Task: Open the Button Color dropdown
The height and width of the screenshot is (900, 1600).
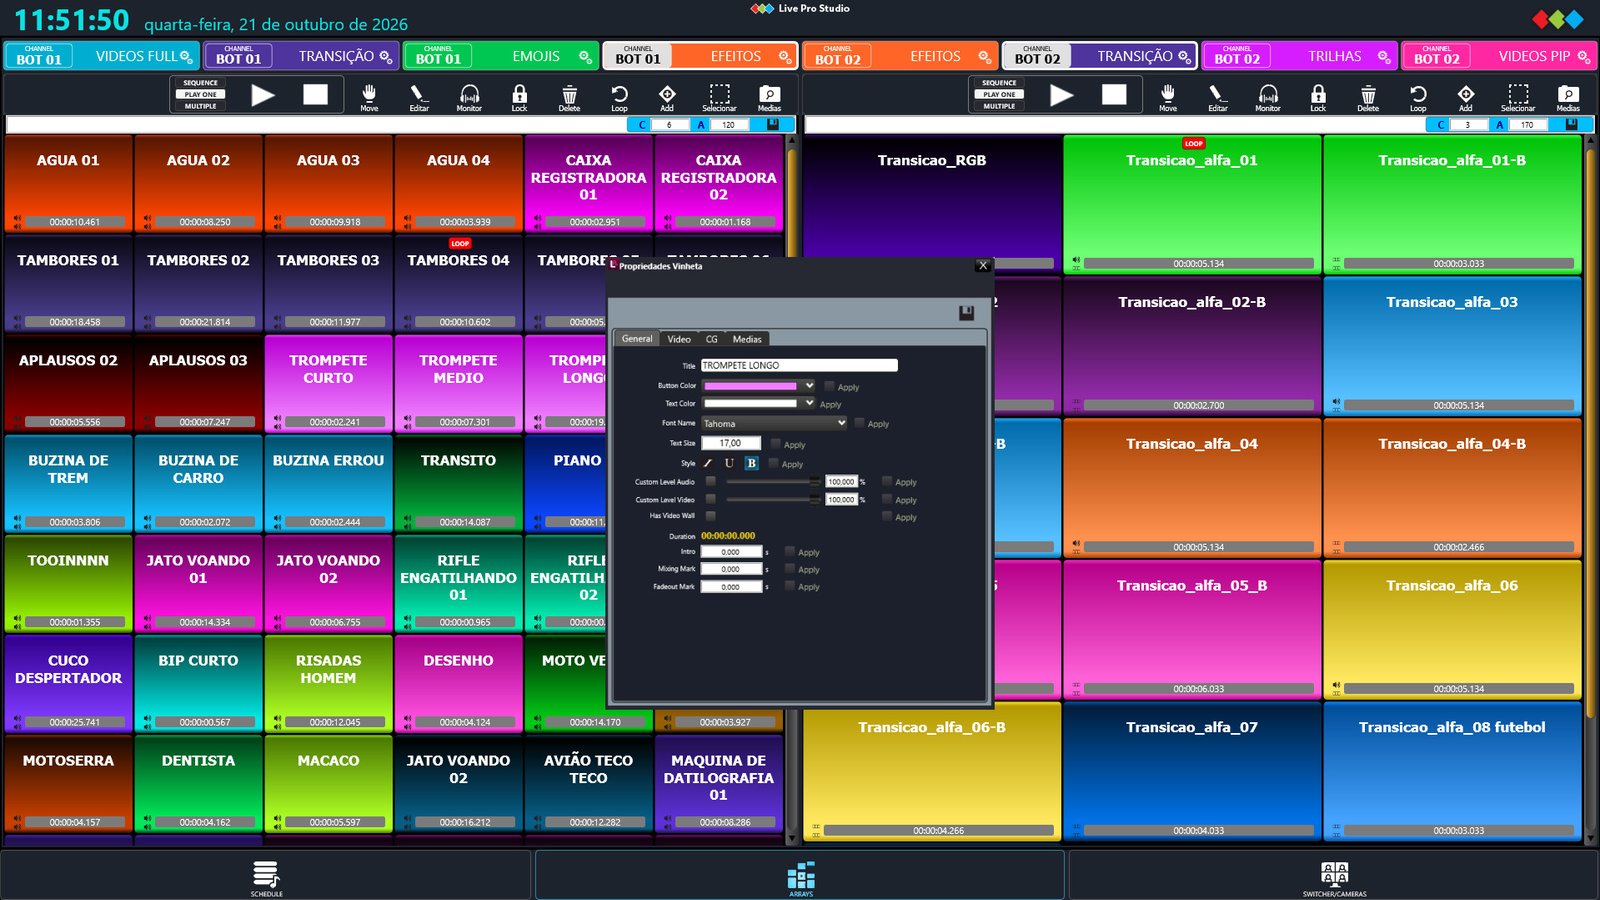Action: pyautogui.click(x=759, y=385)
